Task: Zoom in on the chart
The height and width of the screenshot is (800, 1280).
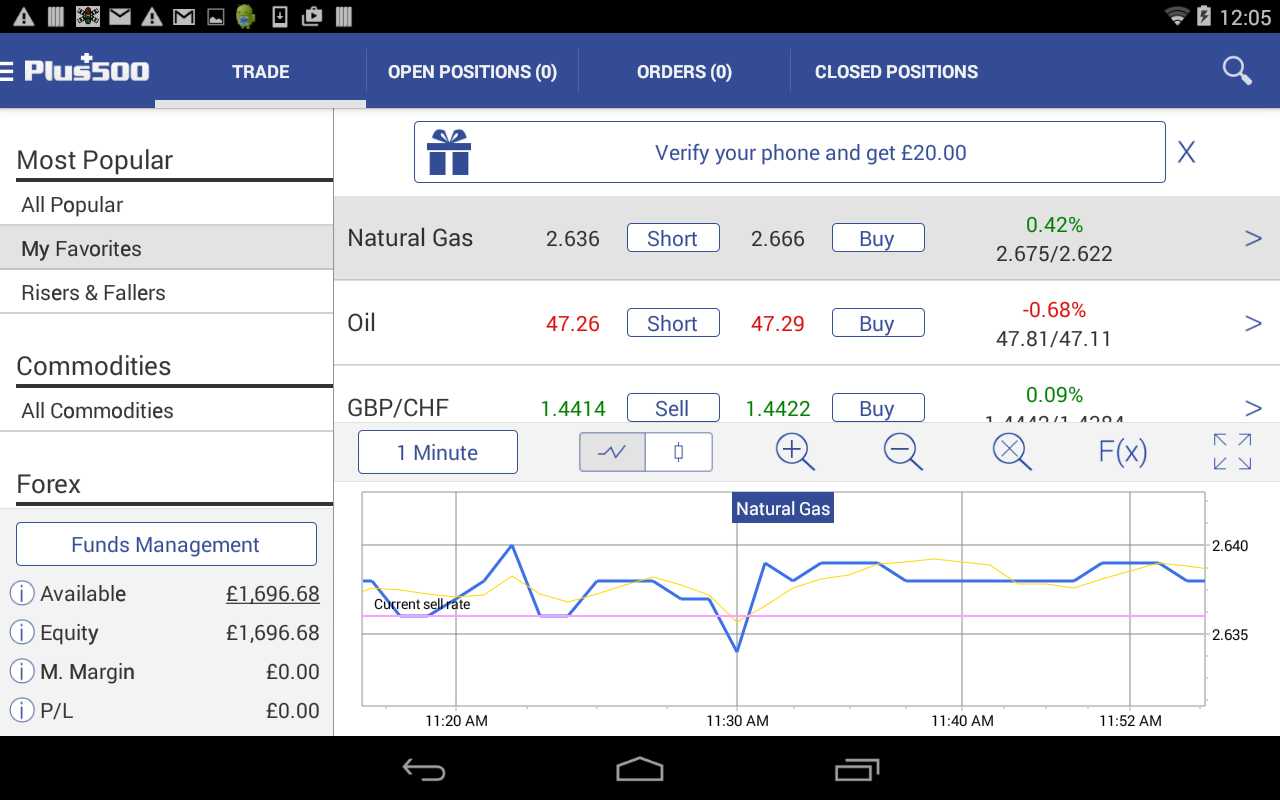Action: pos(795,452)
